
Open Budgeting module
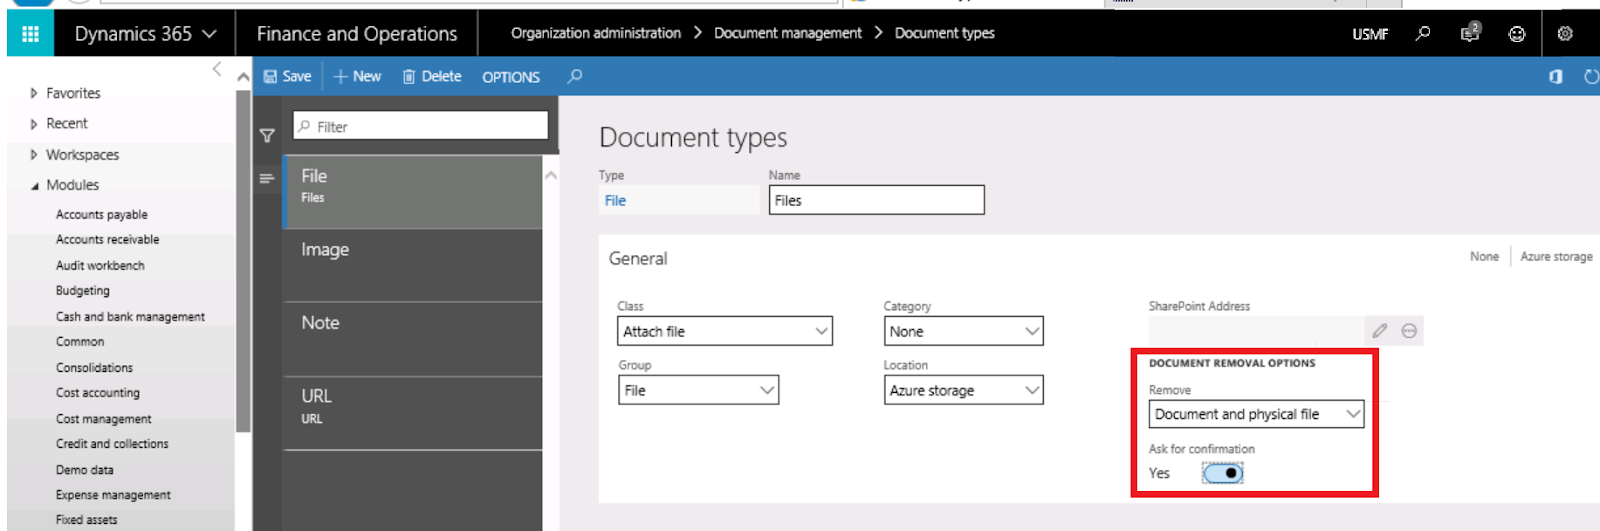click(x=83, y=291)
